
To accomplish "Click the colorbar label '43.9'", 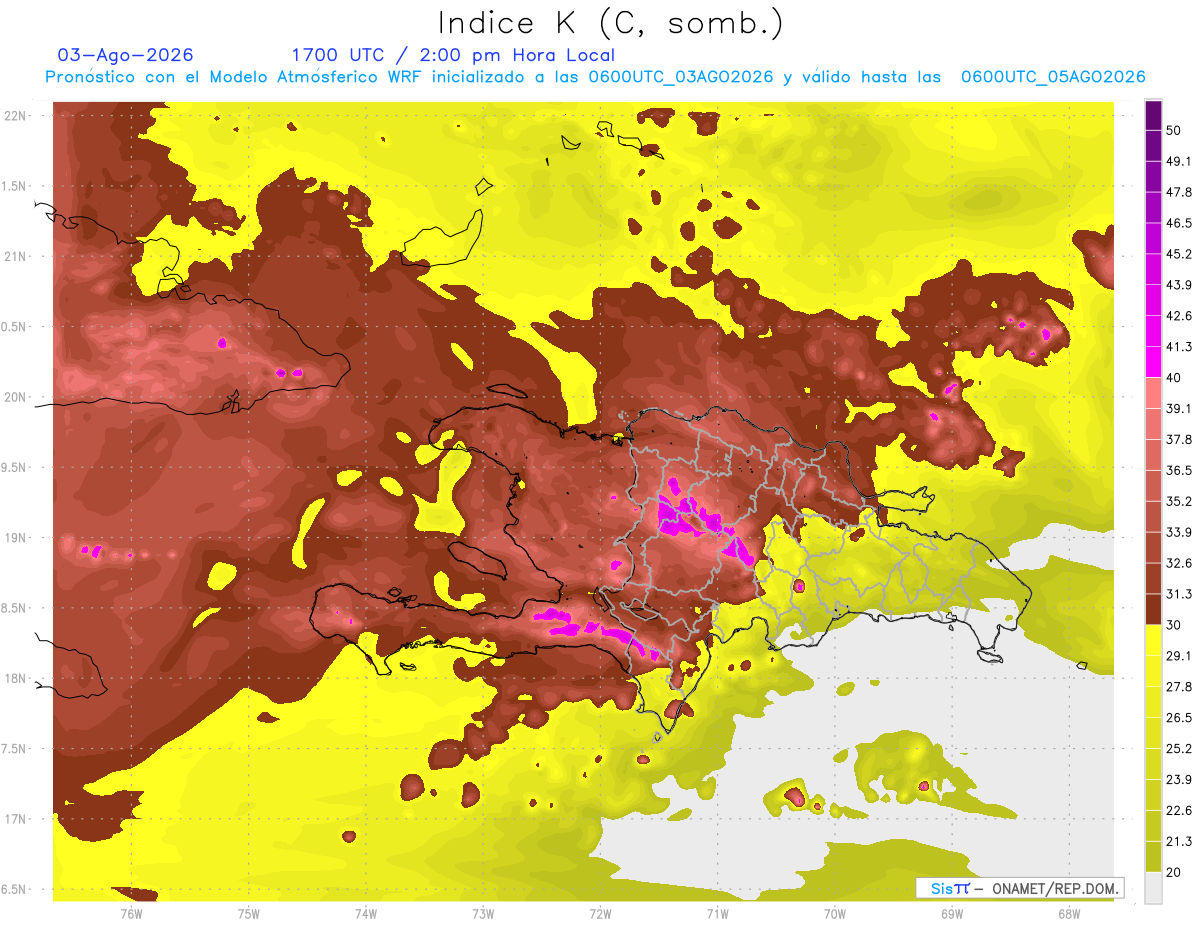I will pyautogui.click(x=1179, y=285).
